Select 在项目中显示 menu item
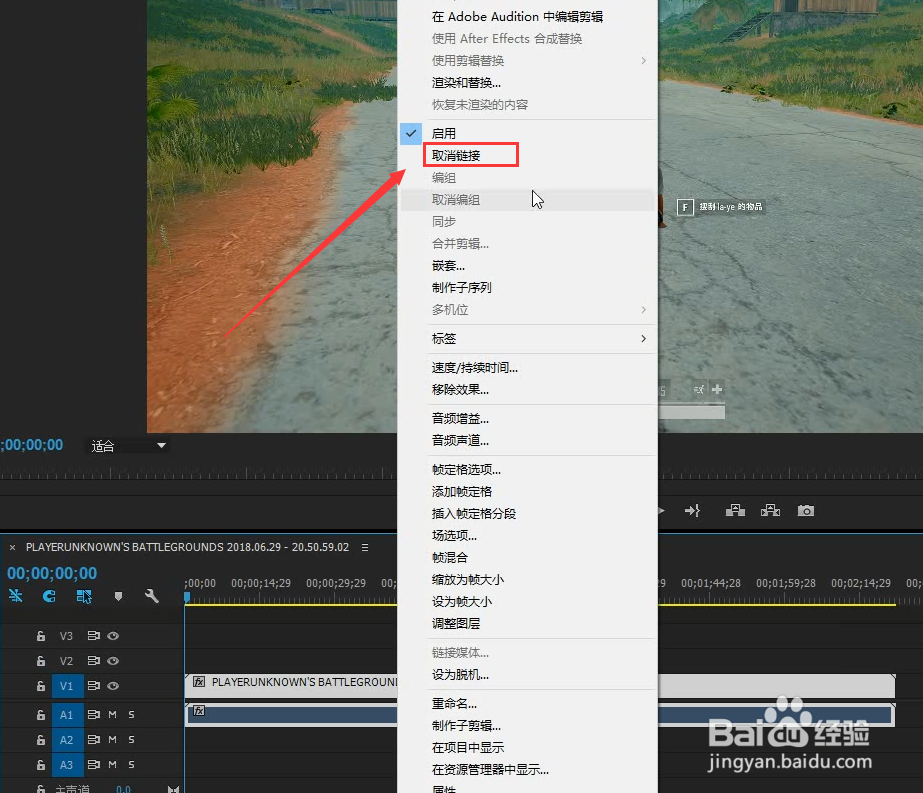Screen dimensions: 923x793 [527, 748]
